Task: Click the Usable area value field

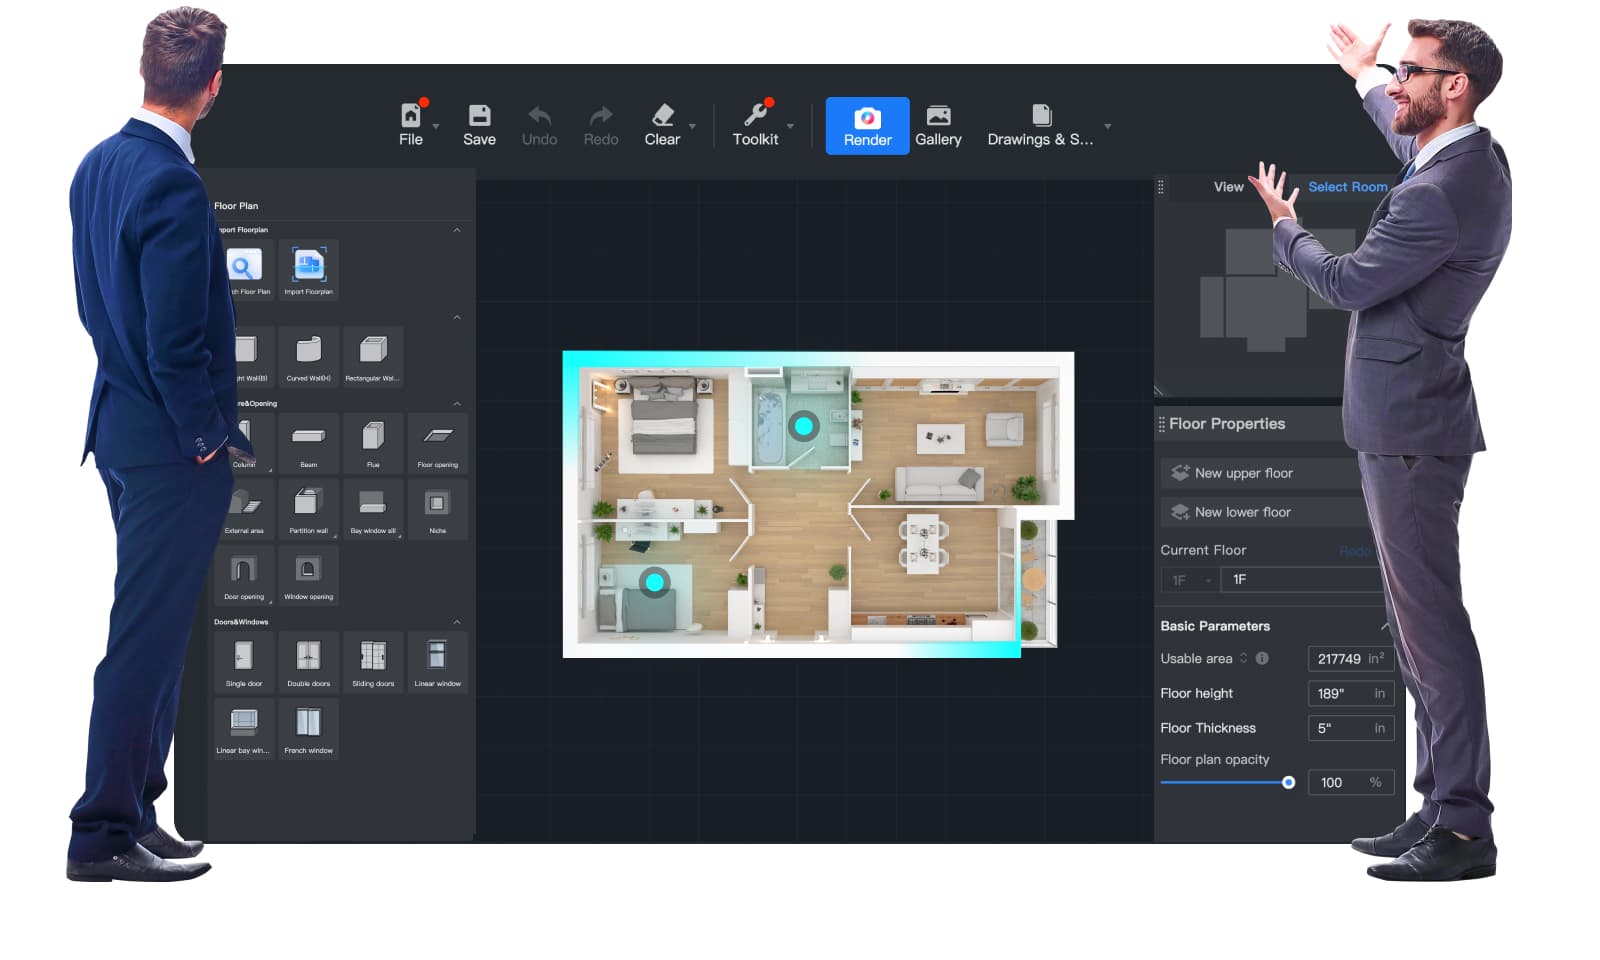Action: 1351,658
